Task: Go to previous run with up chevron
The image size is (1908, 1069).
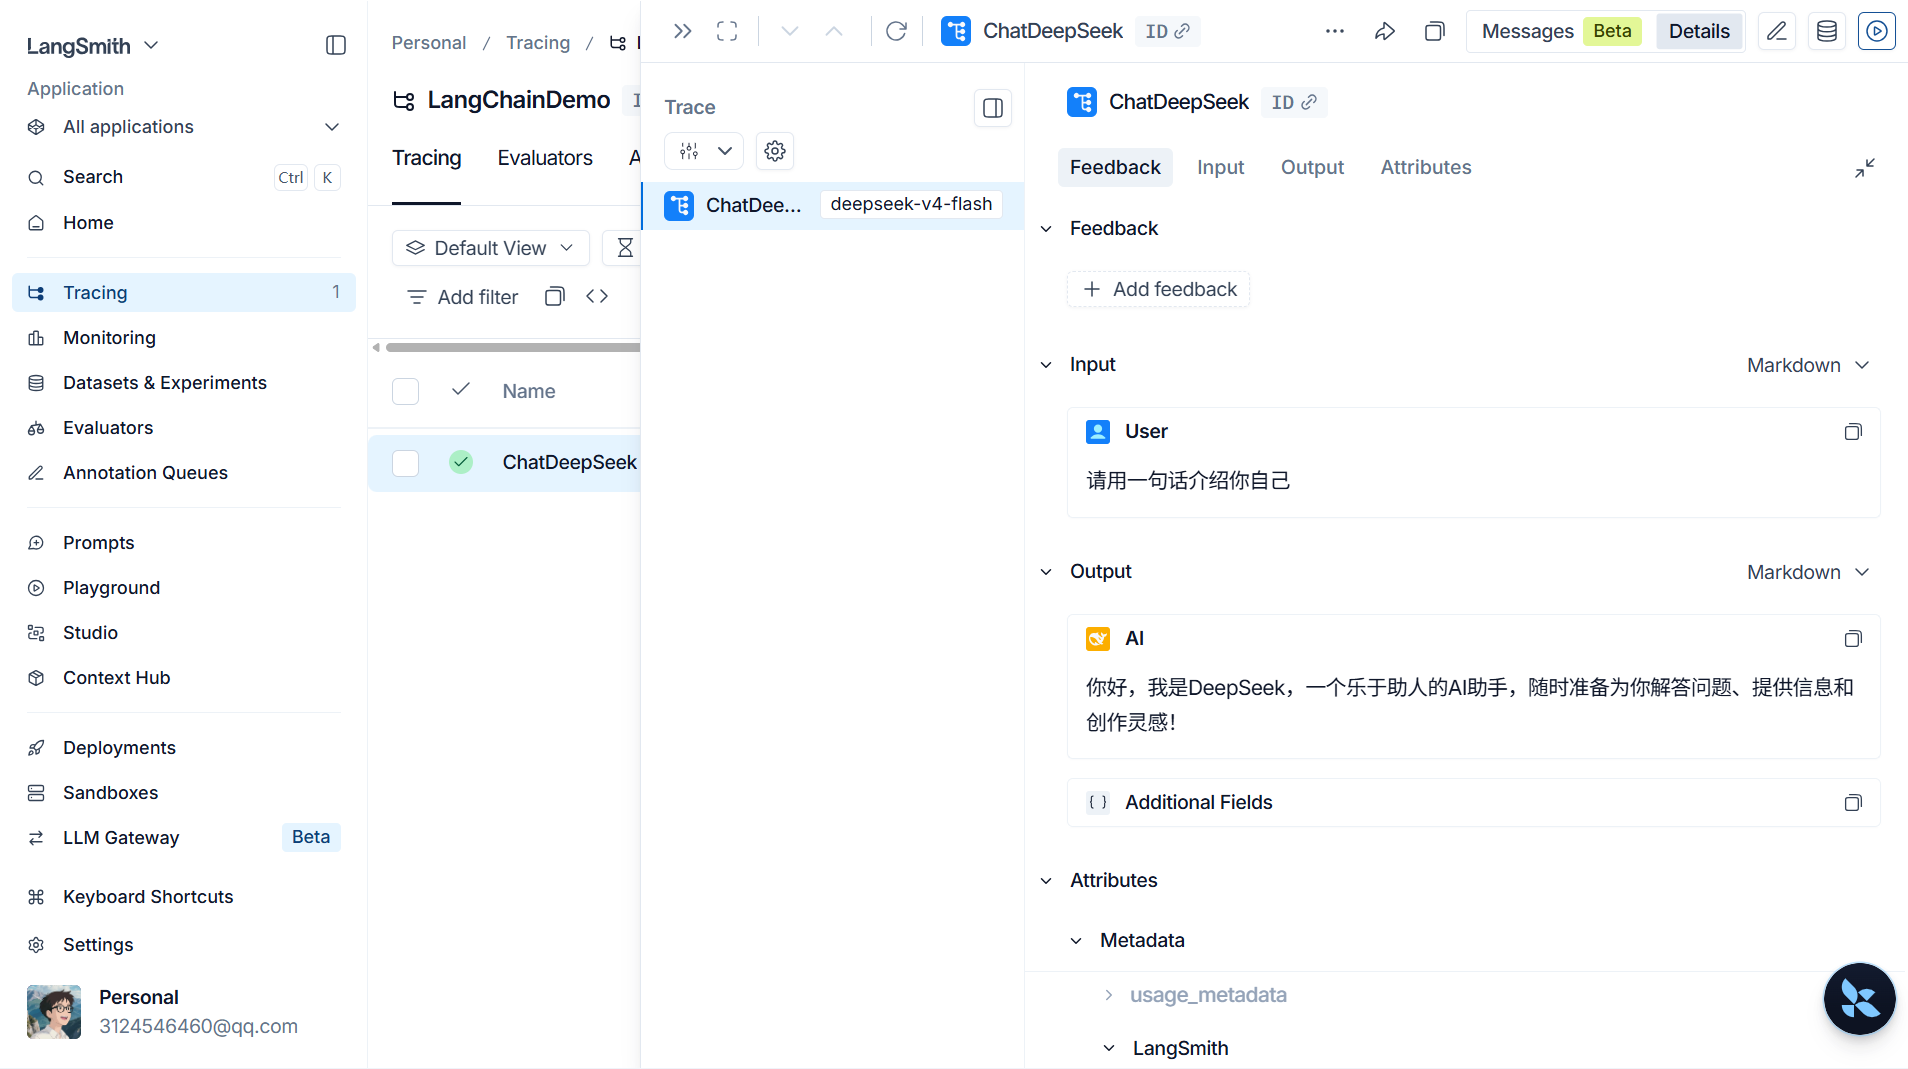Action: (x=834, y=31)
